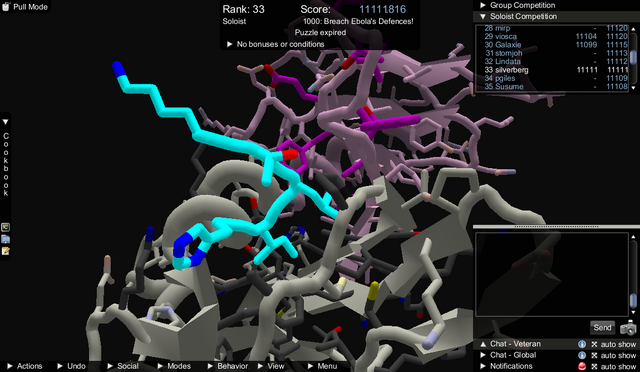Click the info icon for Chat - Veteran

pos(582,344)
